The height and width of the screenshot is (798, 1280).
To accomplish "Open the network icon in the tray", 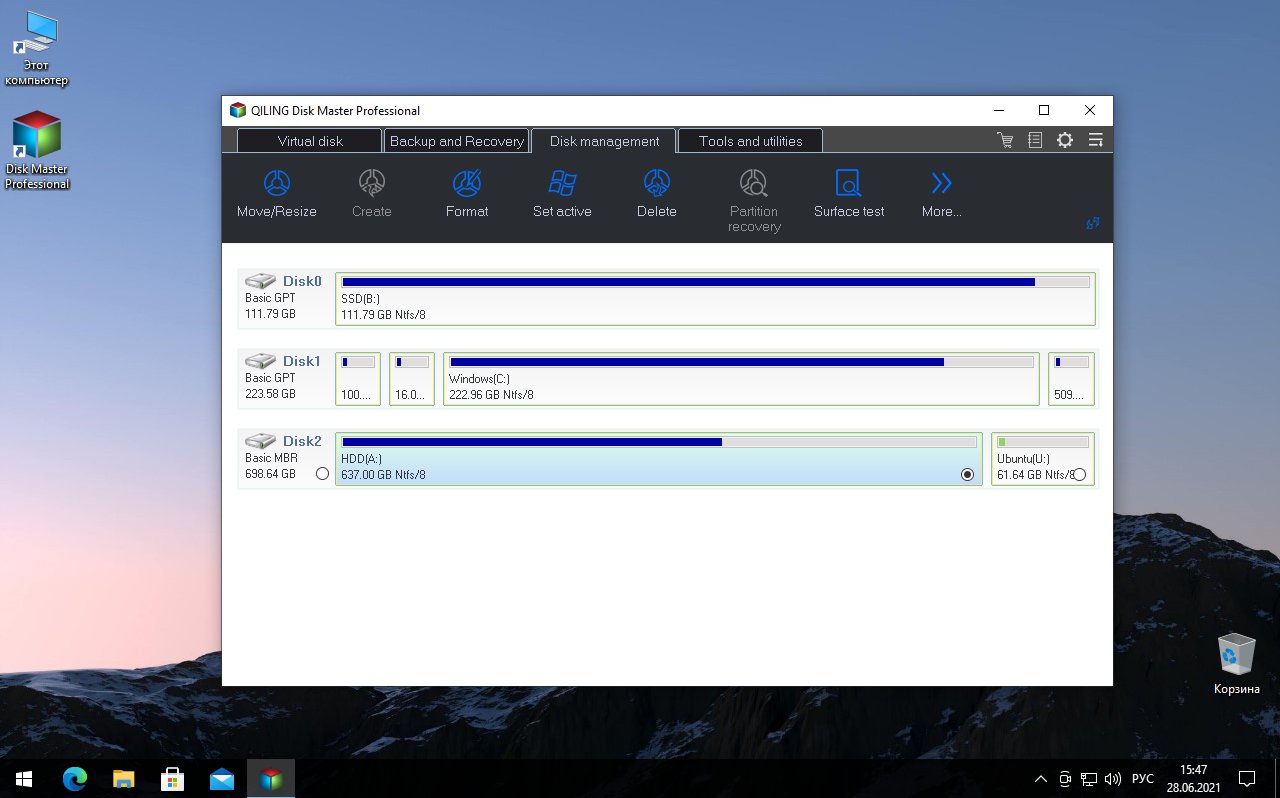I will (x=1089, y=778).
